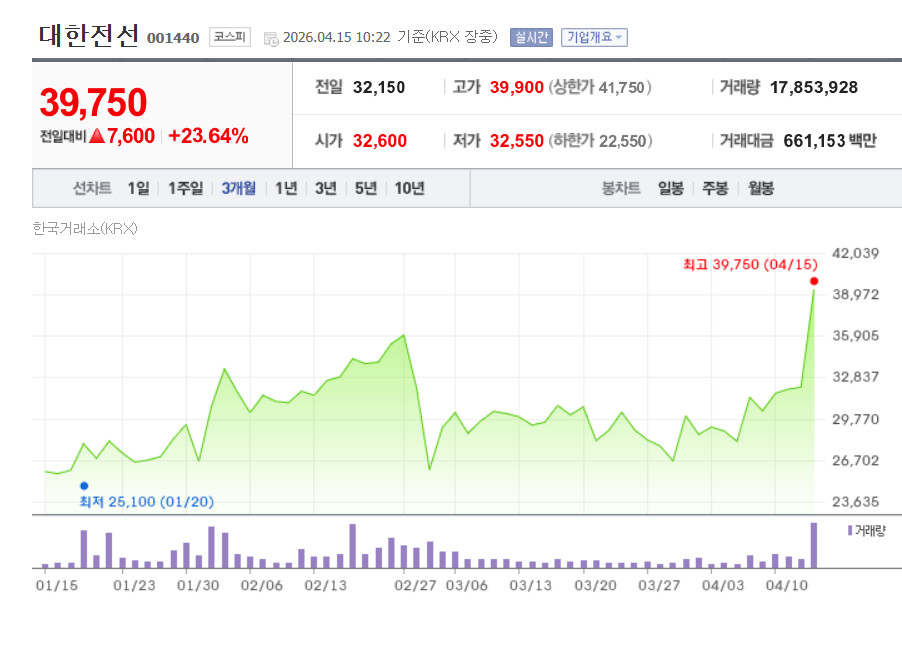Click the 42,039 y-axis label
This screenshot has height=651, width=902.
pos(855,253)
